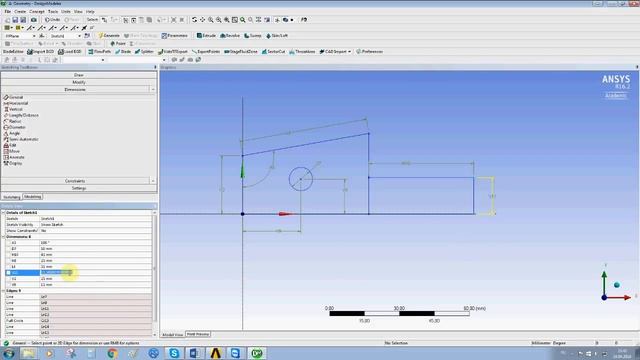Collapse the Dimensions group in details
The image size is (640, 360).
click(3, 237)
